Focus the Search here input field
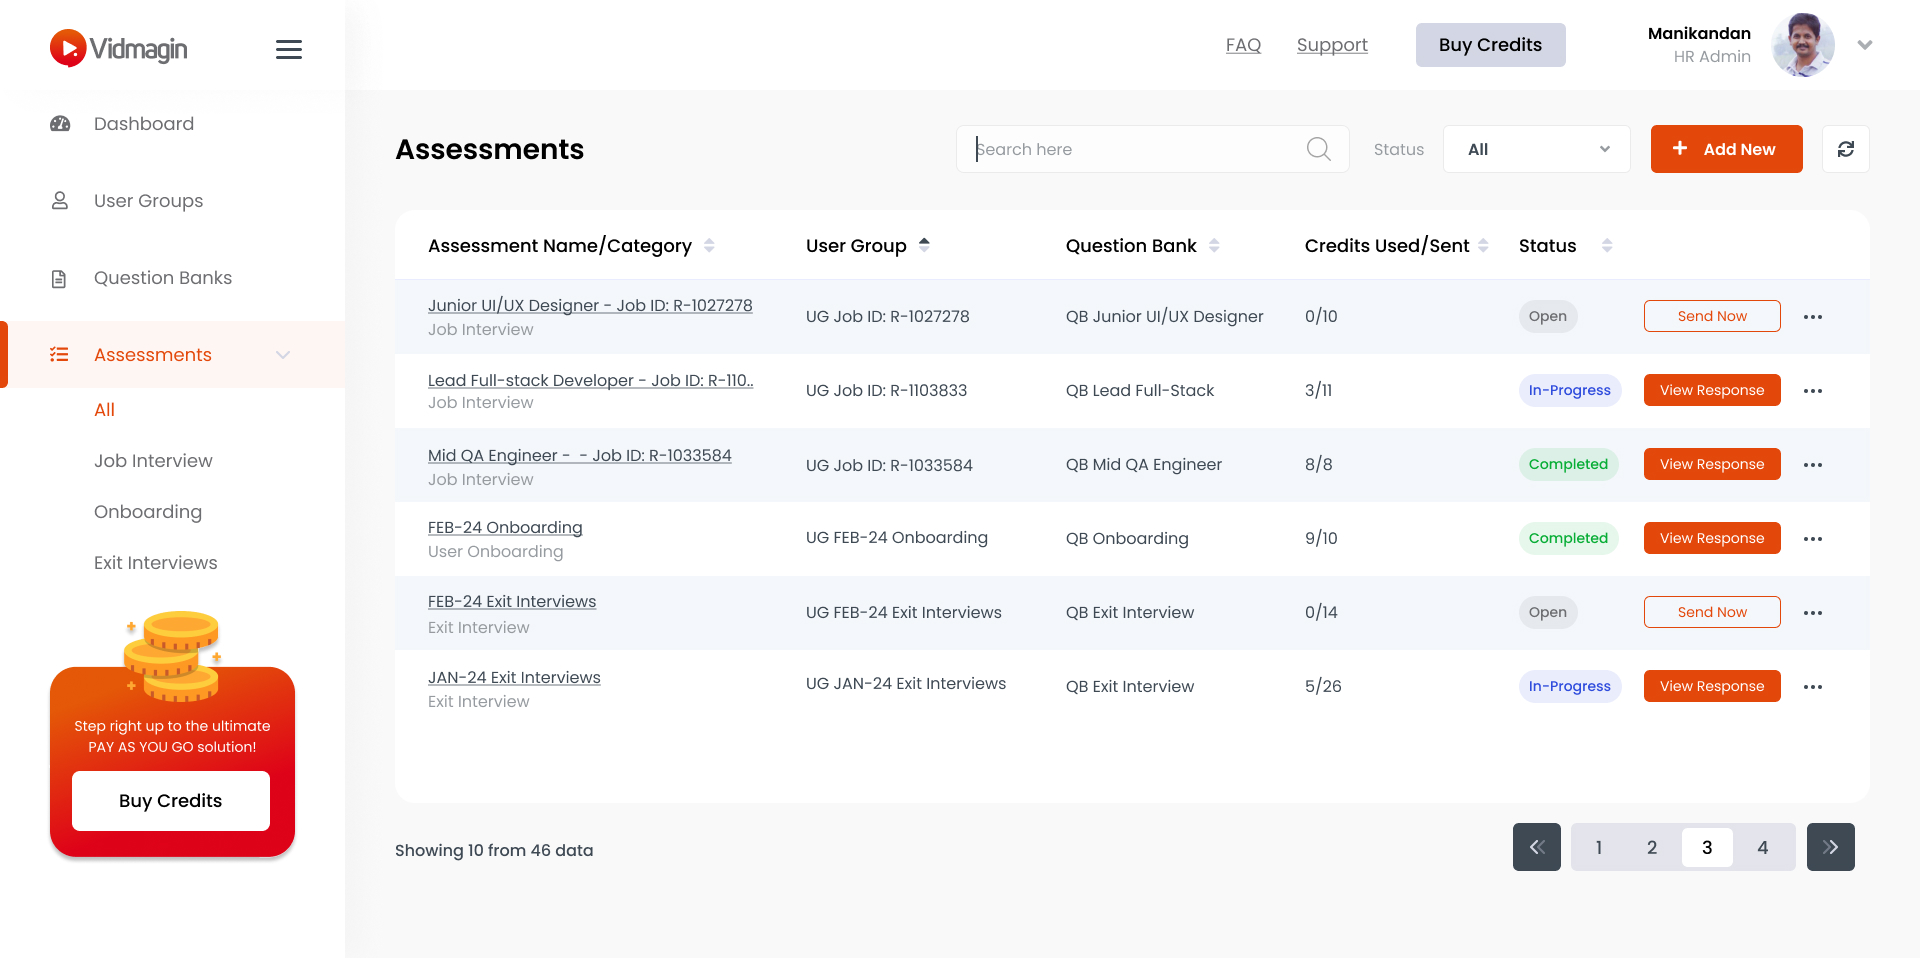Screen dimensions: 1920x958 tap(1135, 149)
